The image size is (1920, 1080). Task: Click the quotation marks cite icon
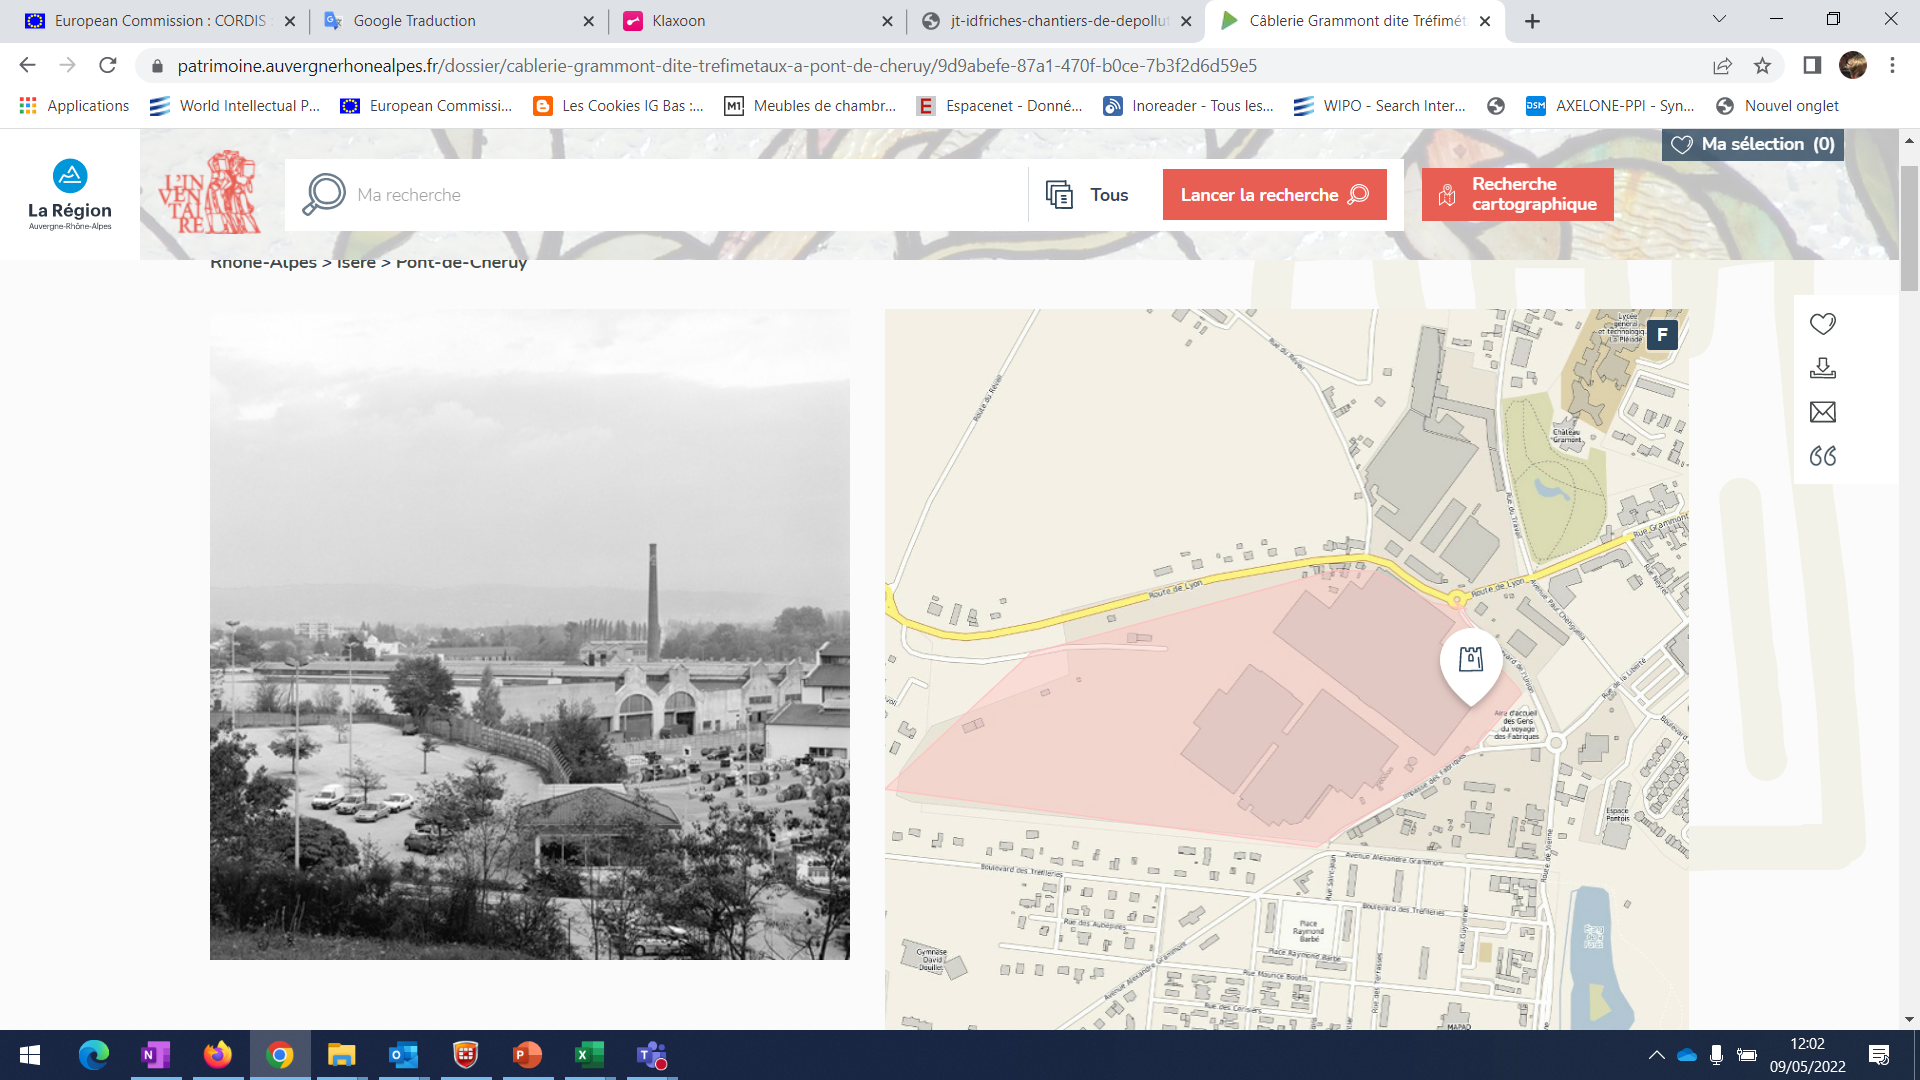(1822, 456)
